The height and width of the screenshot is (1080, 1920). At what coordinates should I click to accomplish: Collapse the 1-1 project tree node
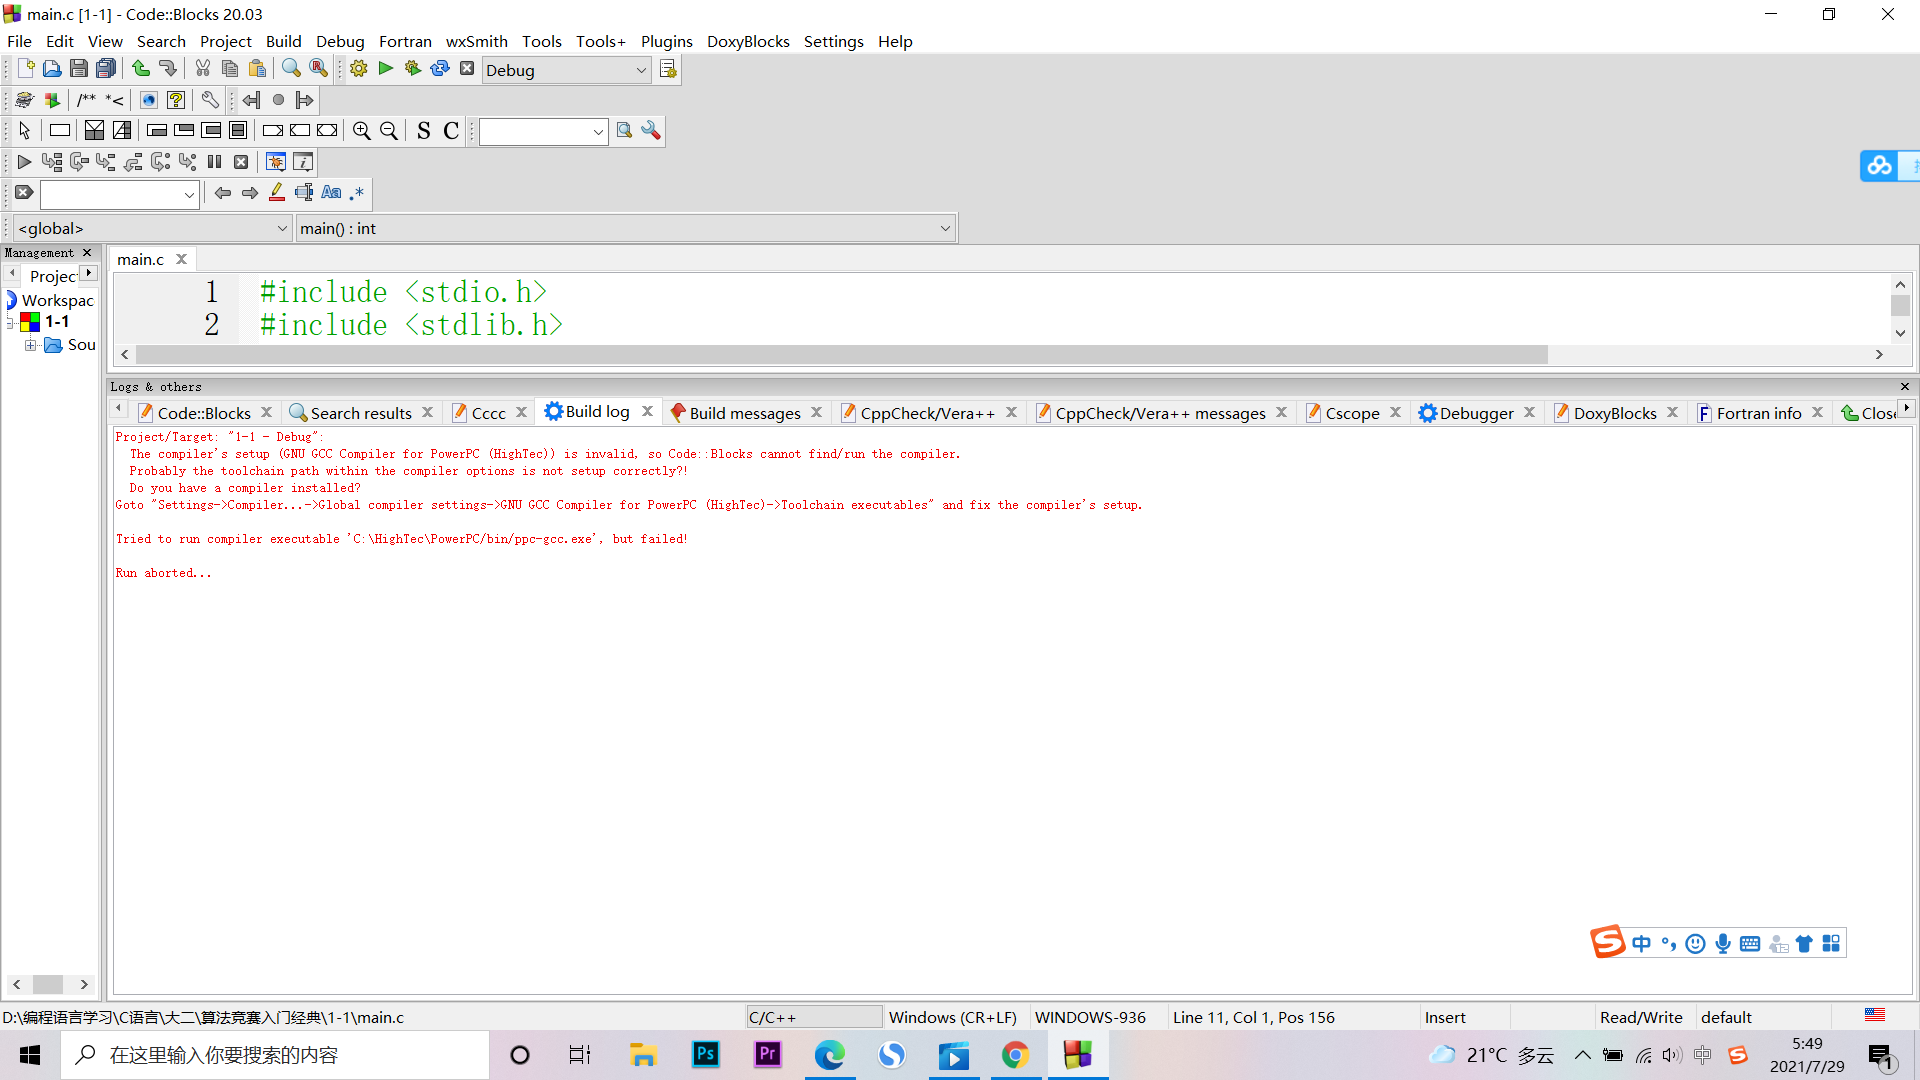click(x=10, y=322)
